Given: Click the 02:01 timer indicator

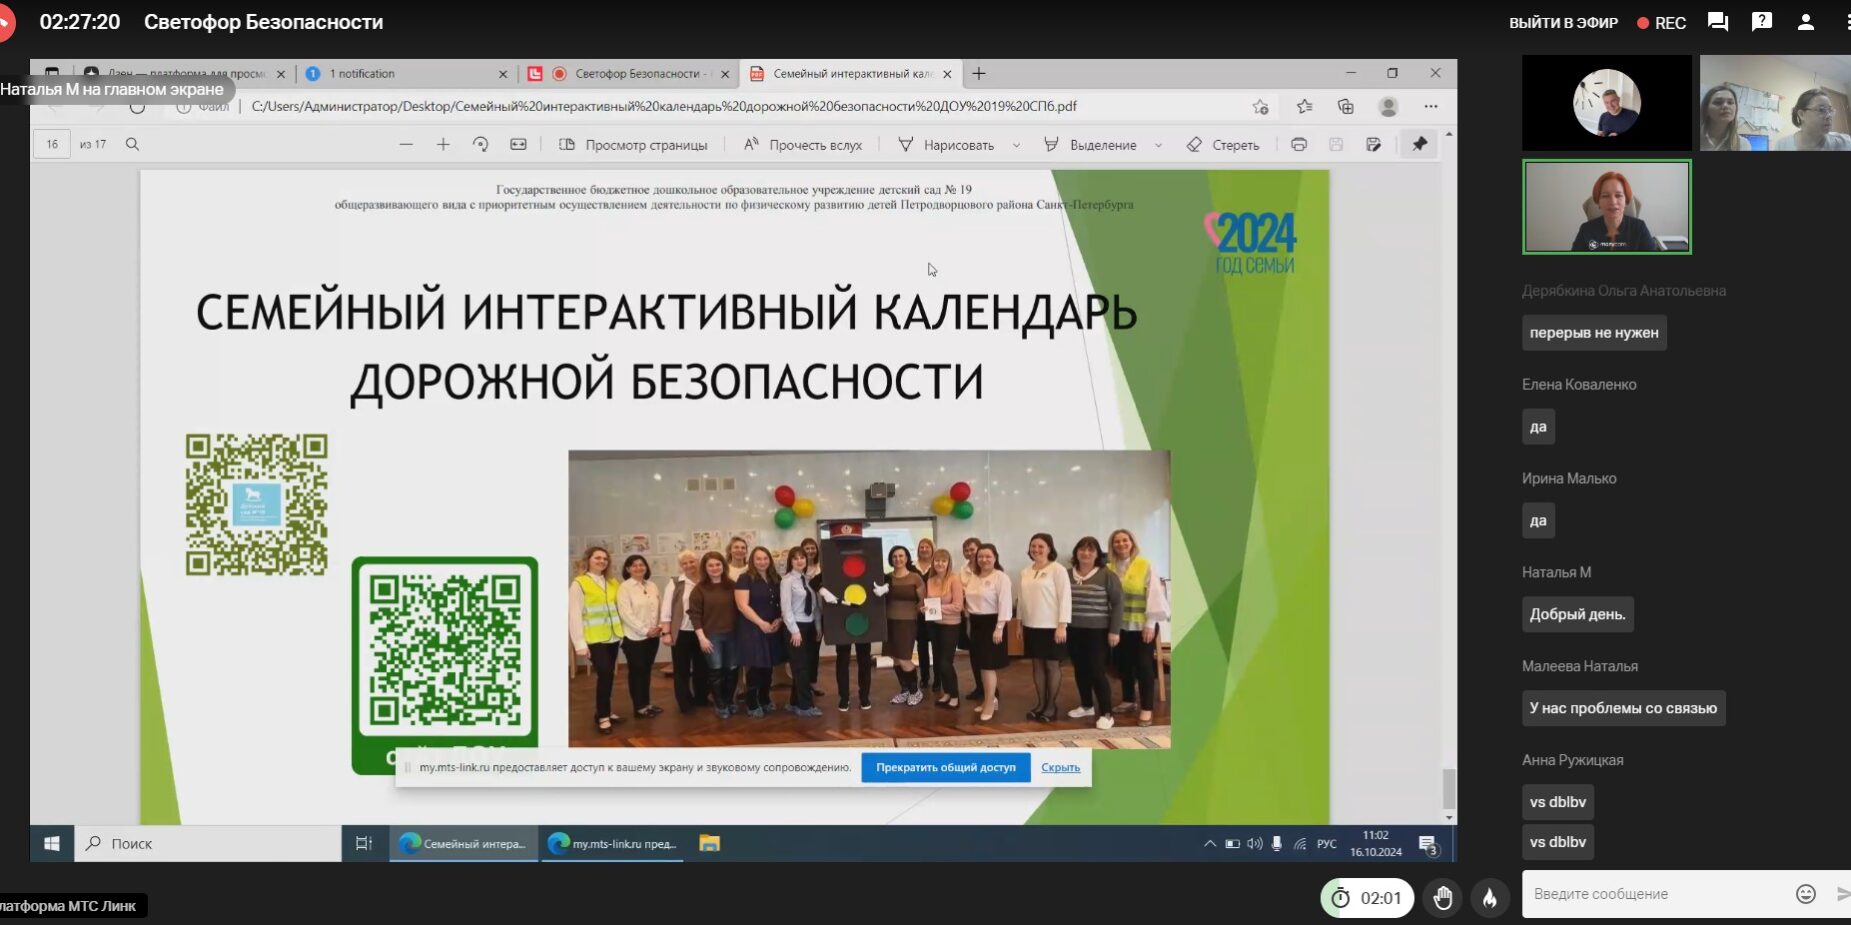Looking at the screenshot, I should click(x=1367, y=898).
